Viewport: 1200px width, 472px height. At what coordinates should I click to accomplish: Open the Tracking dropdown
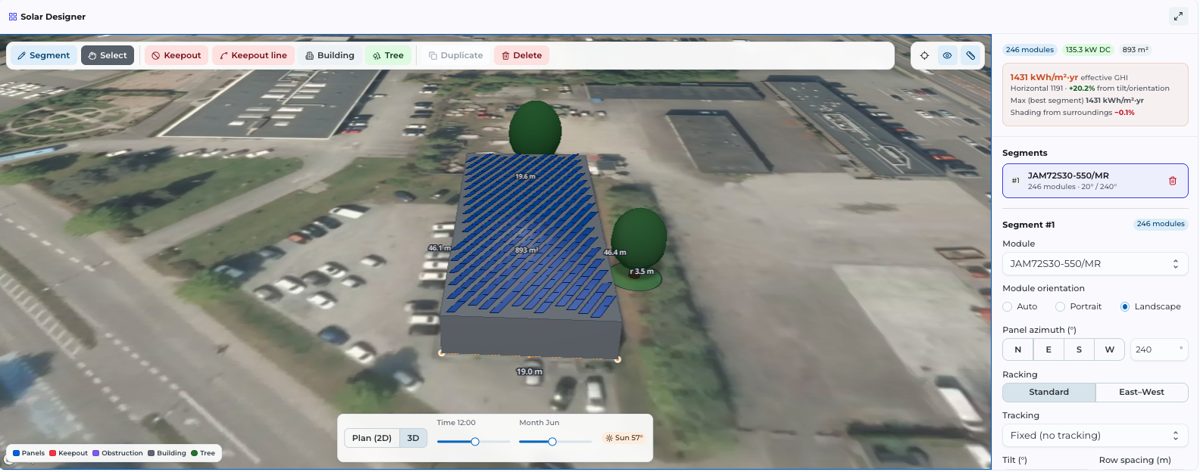1095,435
